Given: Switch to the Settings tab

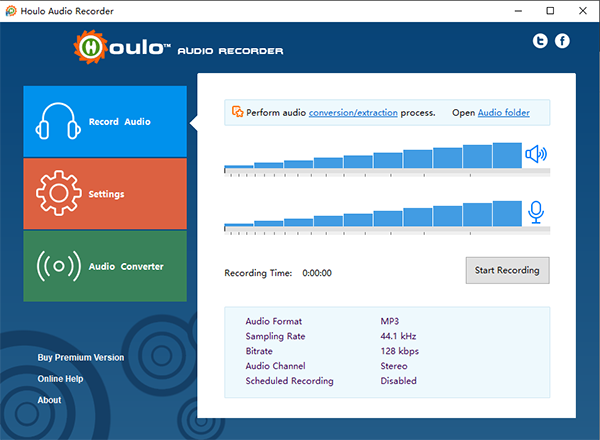Looking at the screenshot, I should (x=105, y=194).
